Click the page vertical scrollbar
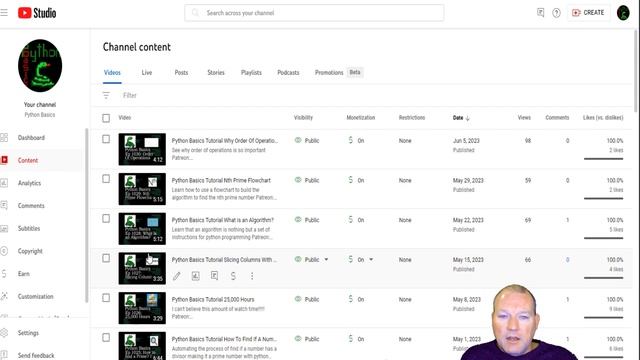640x360 pixels. pos(636,71)
